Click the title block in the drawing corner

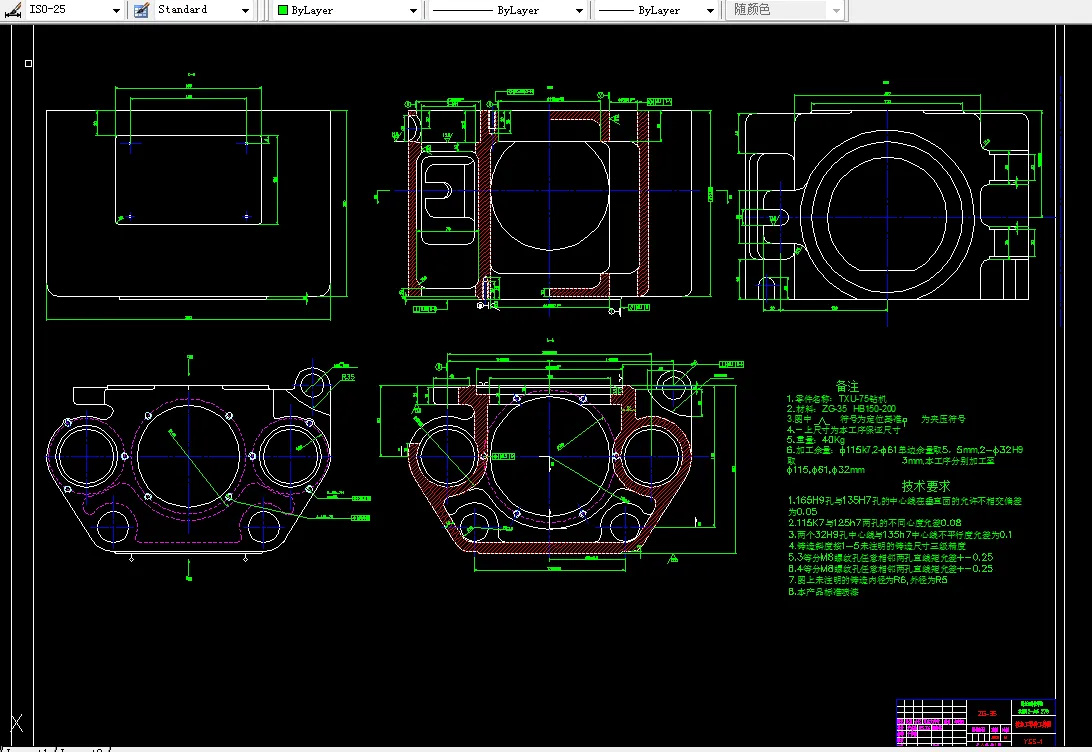point(976,722)
